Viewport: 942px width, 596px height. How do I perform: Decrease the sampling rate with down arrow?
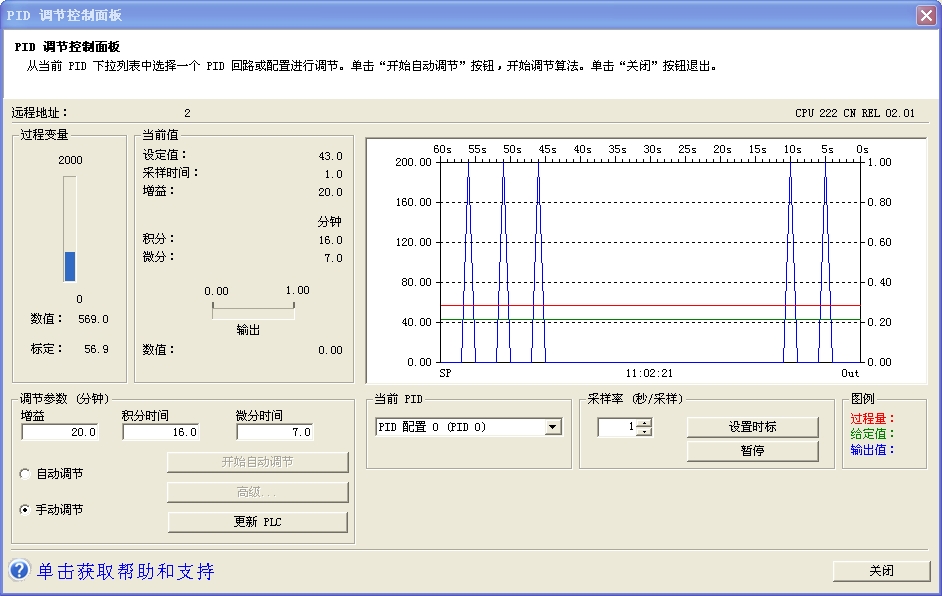coord(644,431)
